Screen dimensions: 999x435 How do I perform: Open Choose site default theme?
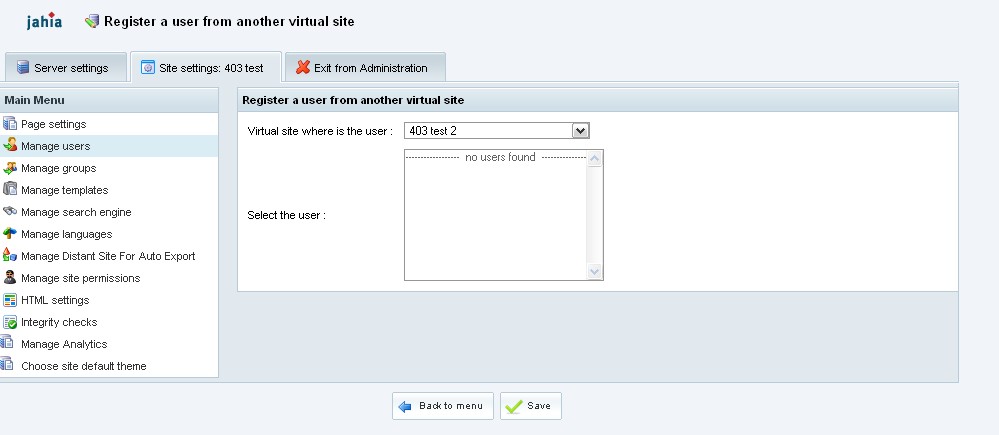(83, 366)
